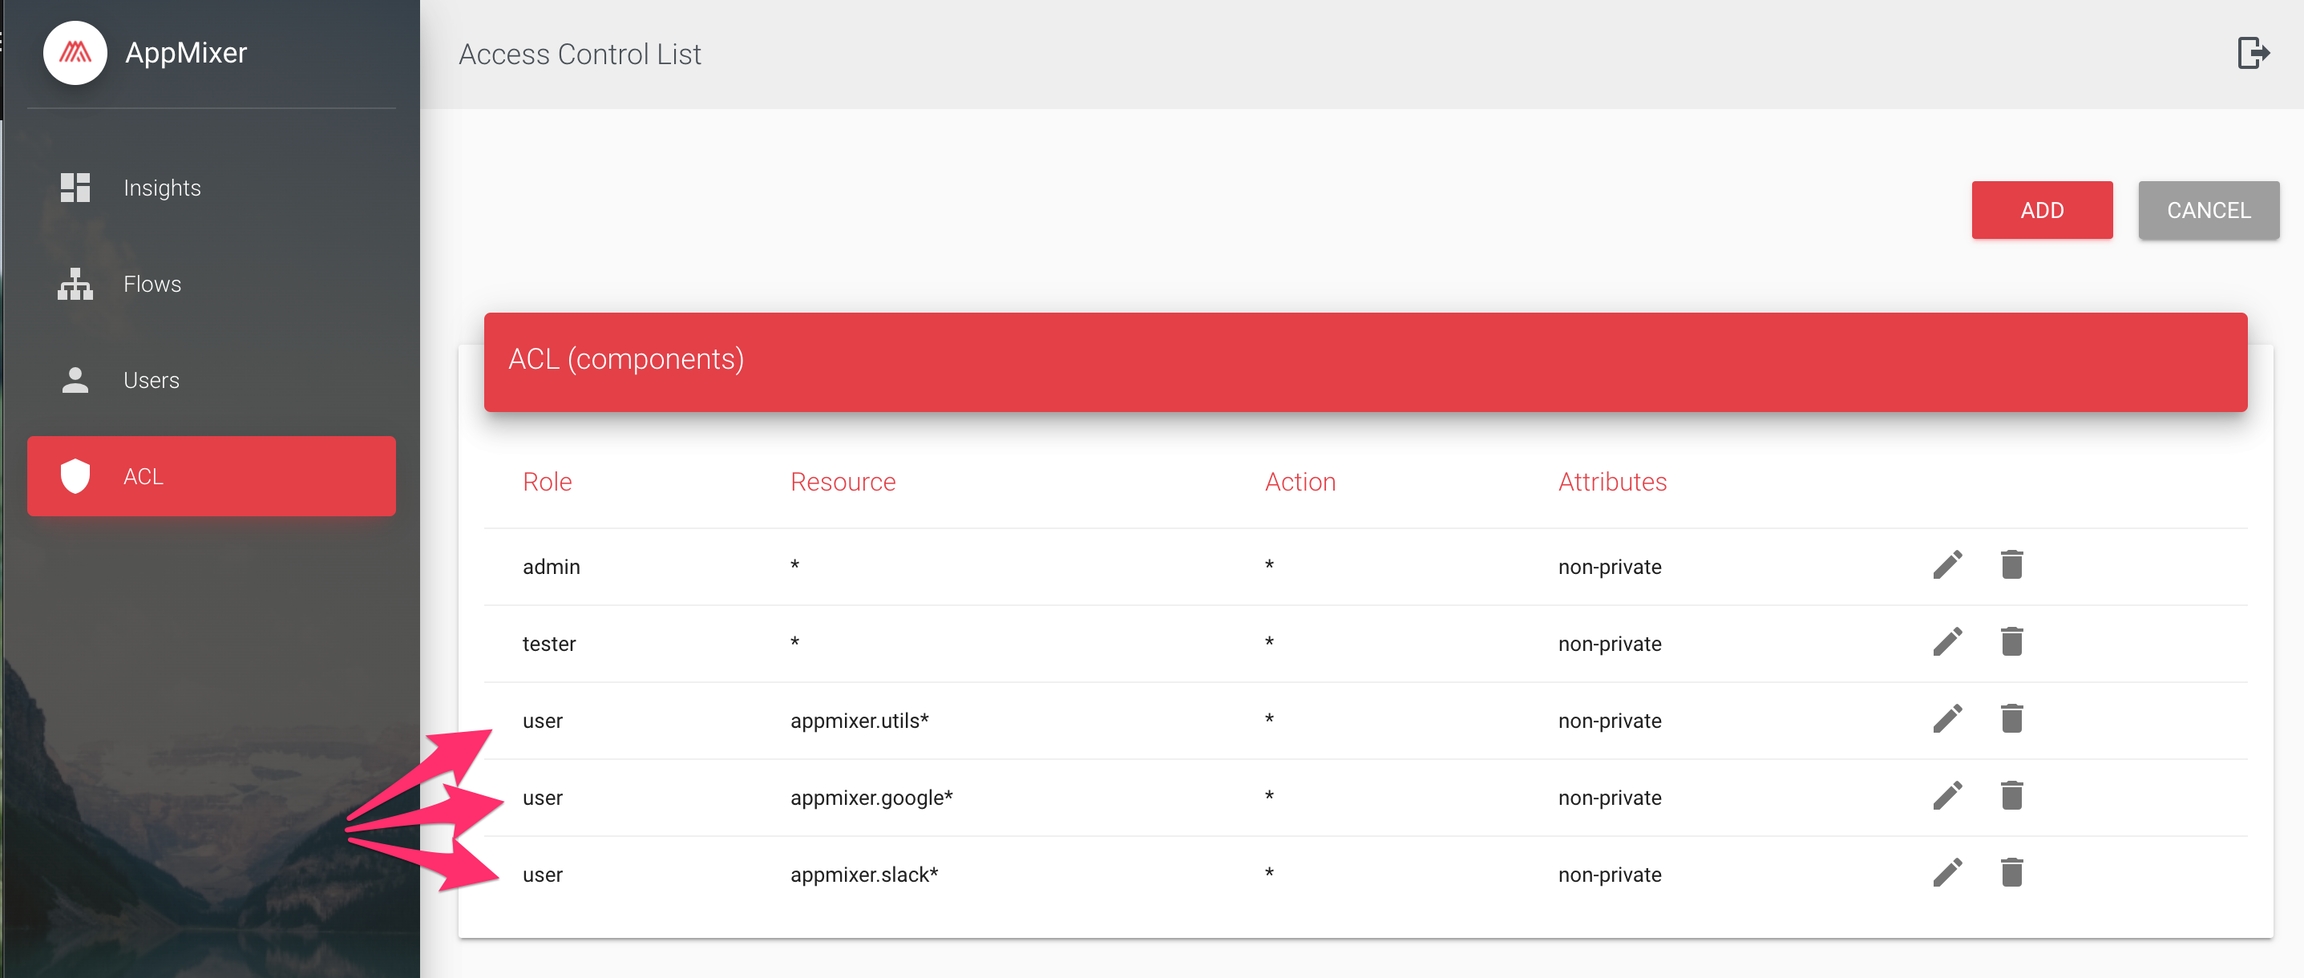This screenshot has width=2304, height=978.
Task: Open the Users section
Action: (151, 380)
